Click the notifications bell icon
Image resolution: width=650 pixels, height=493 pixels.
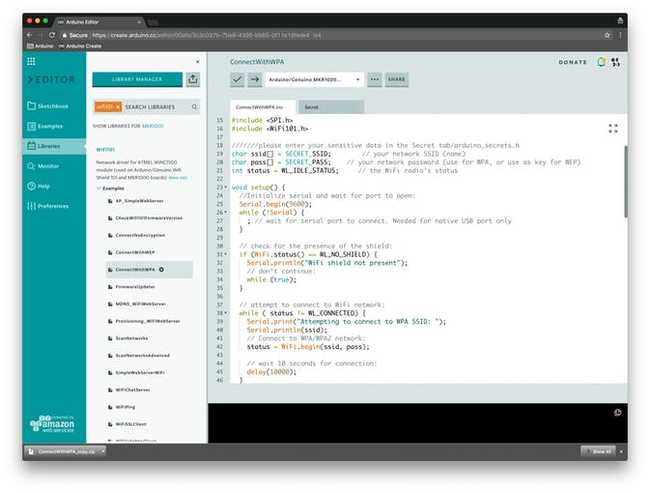point(602,62)
